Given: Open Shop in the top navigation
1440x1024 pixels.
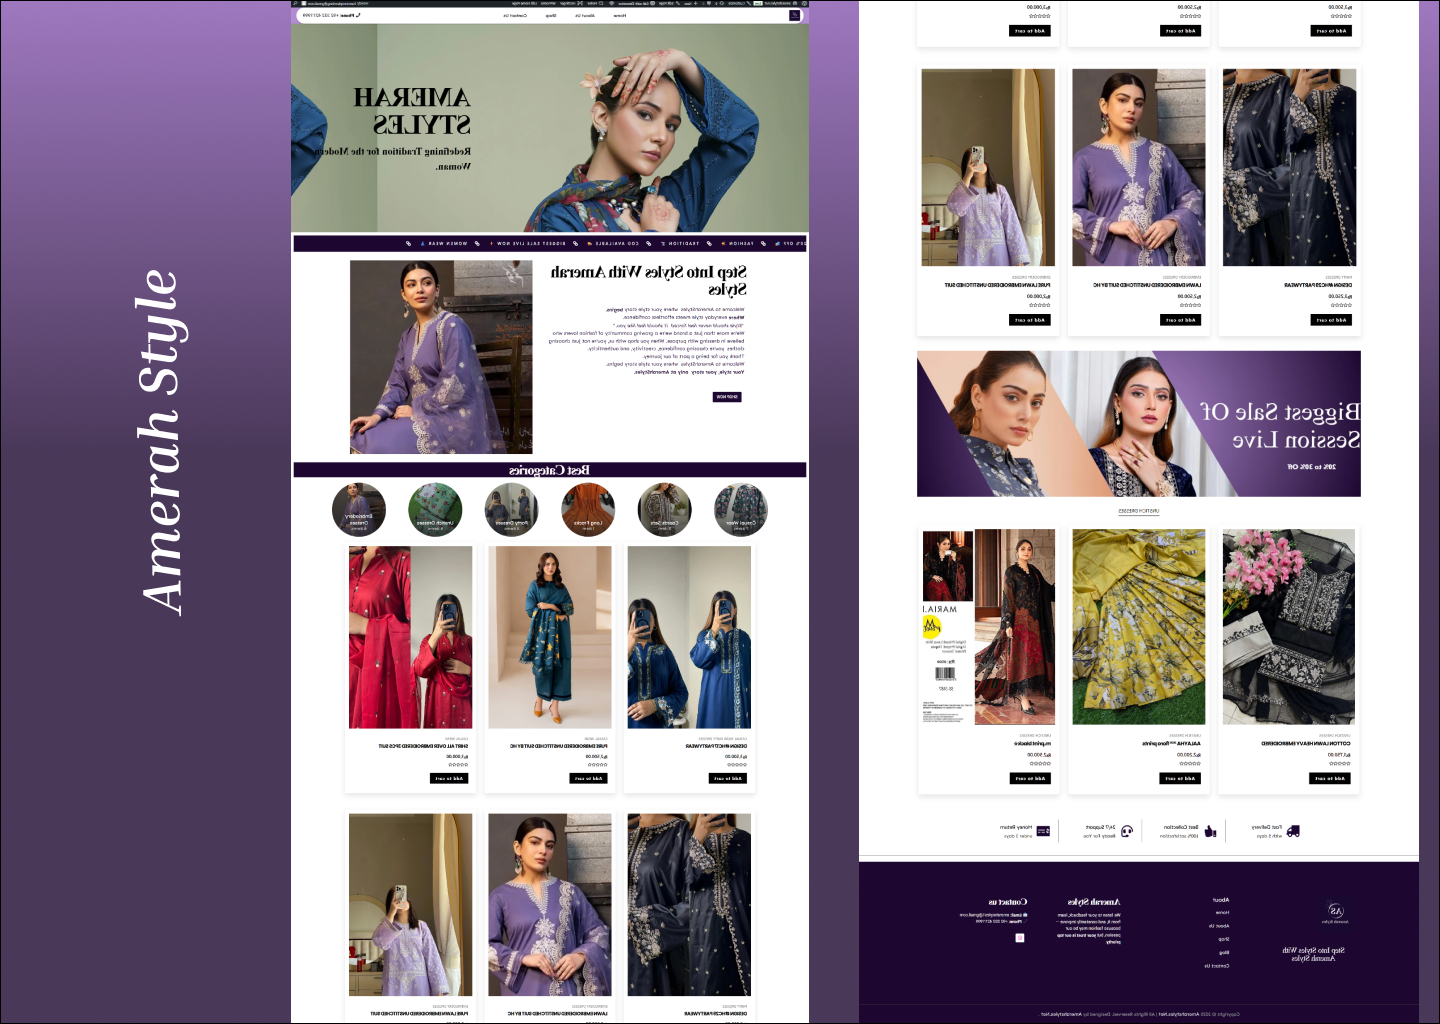Looking at the screenshot, I should click(551, 16).
